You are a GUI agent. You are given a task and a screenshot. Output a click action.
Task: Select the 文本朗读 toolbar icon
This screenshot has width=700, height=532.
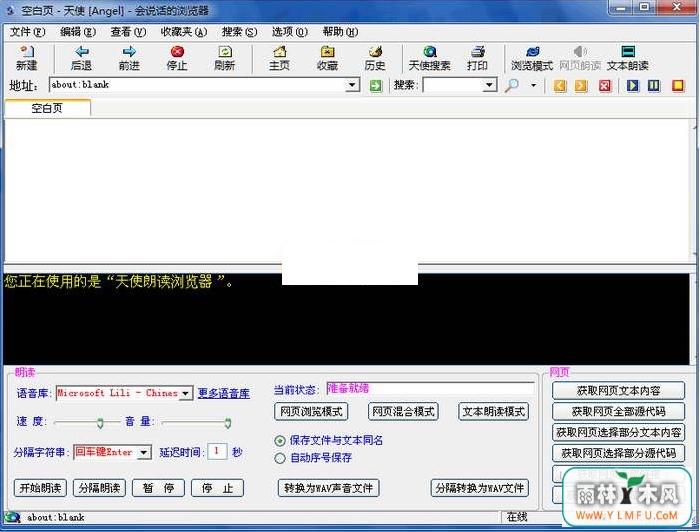point(628,58)
